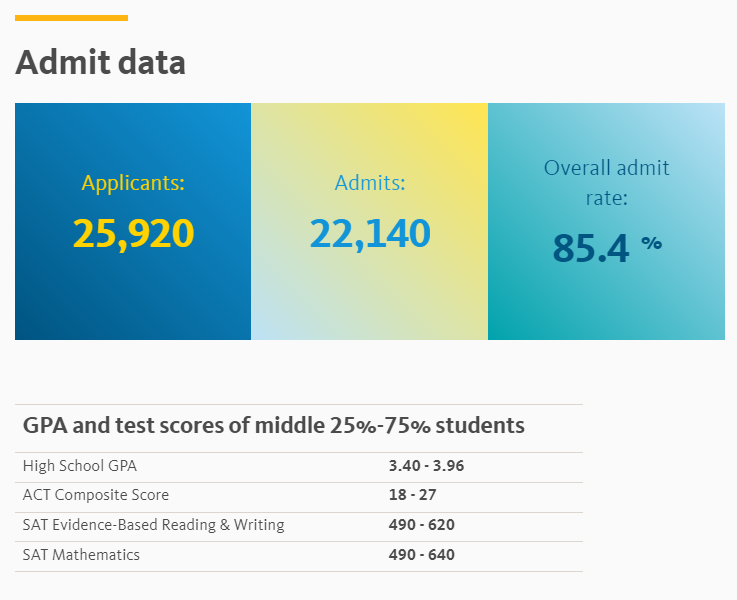737x600 pixels.
Task: Click the SAT Mathematics row label
Action: 81,555
